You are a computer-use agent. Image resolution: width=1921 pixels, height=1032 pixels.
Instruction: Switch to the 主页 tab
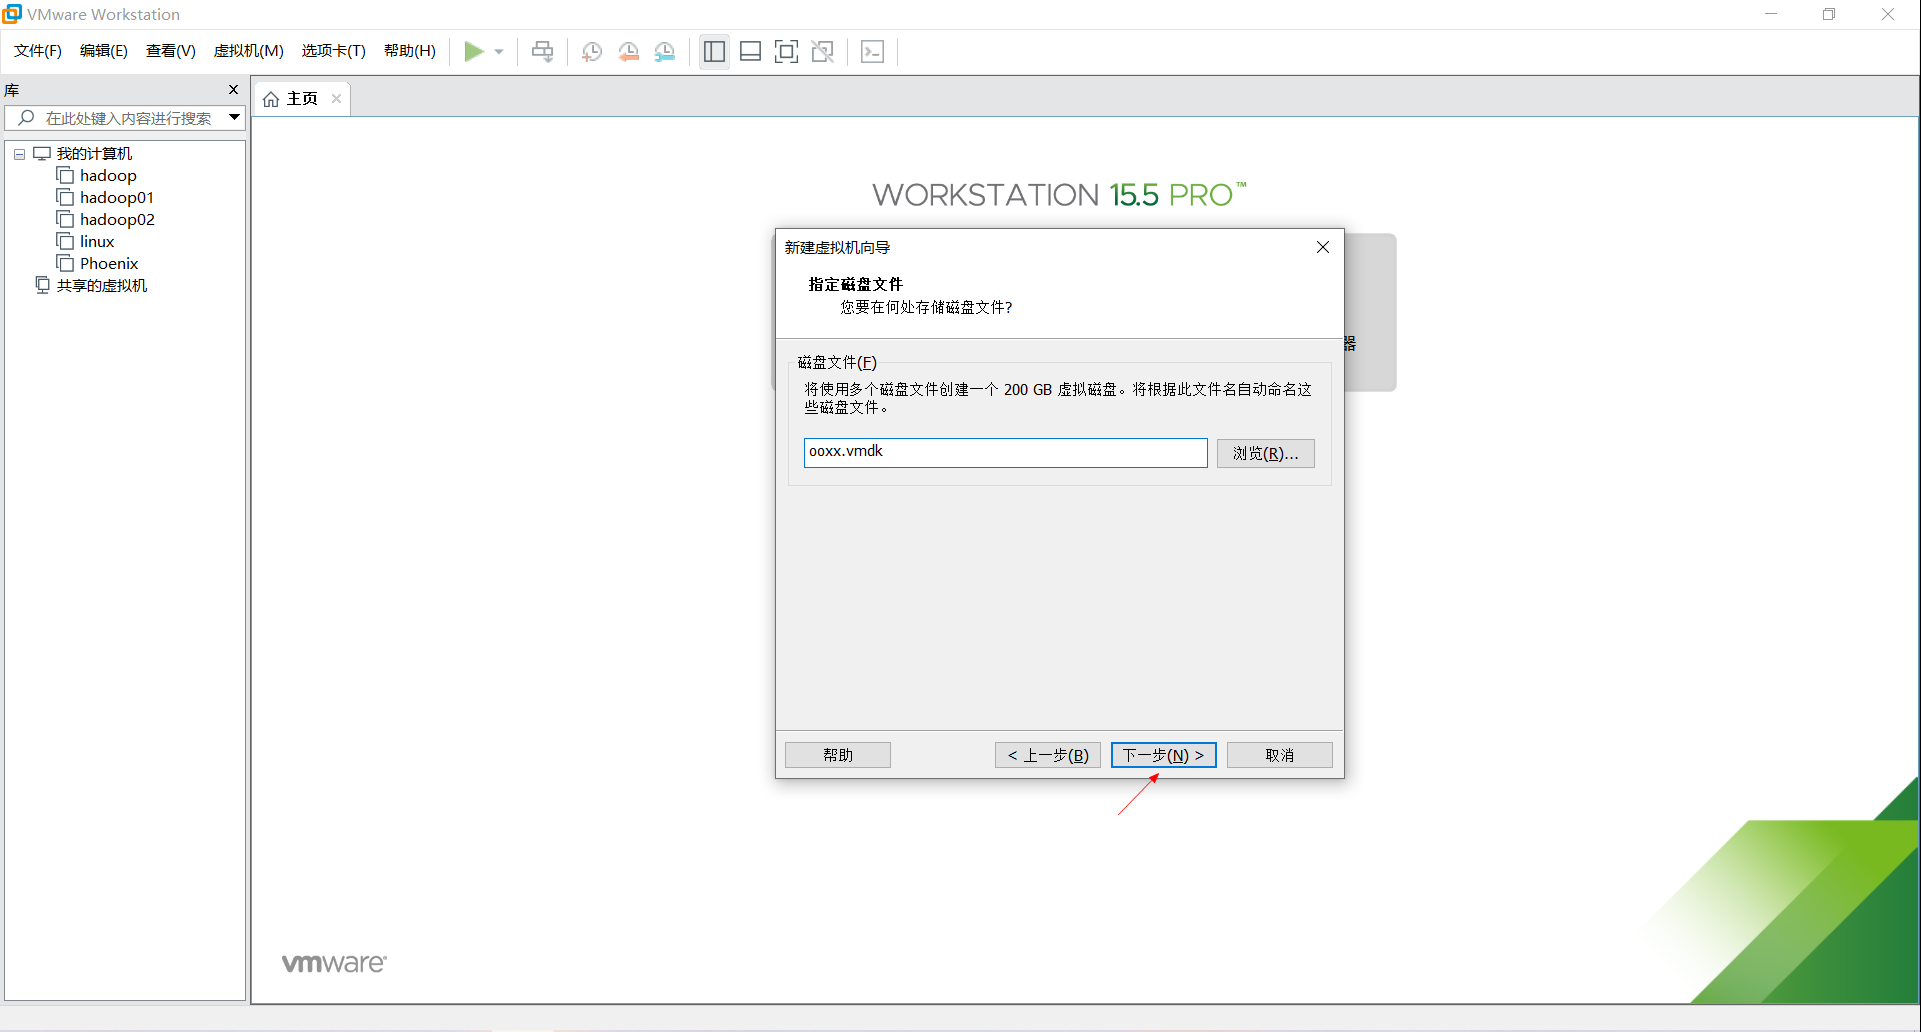pyautogui.click(x=302, y=99)
